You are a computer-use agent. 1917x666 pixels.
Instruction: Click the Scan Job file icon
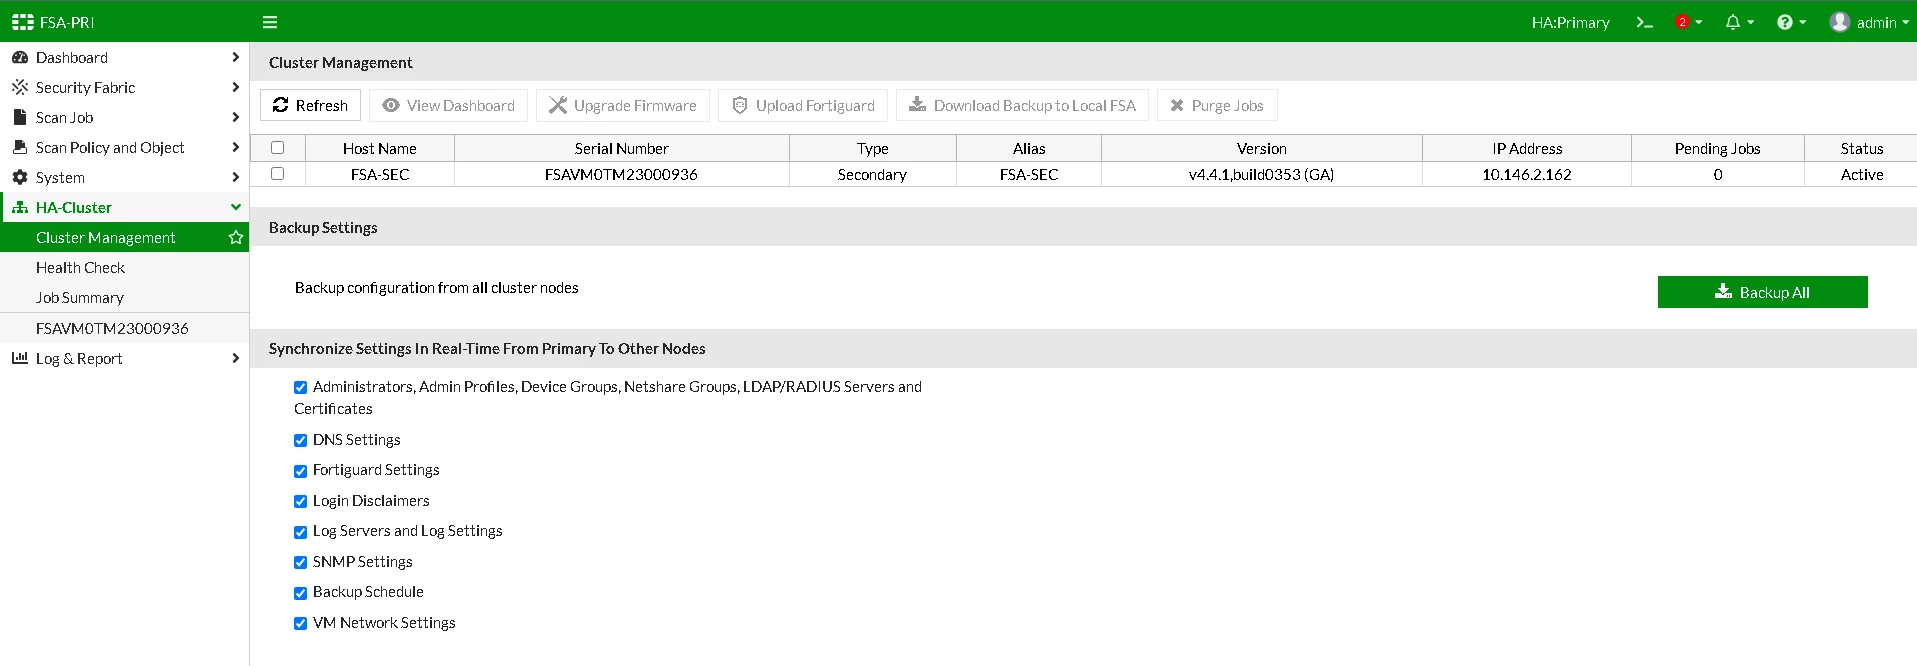19,117
